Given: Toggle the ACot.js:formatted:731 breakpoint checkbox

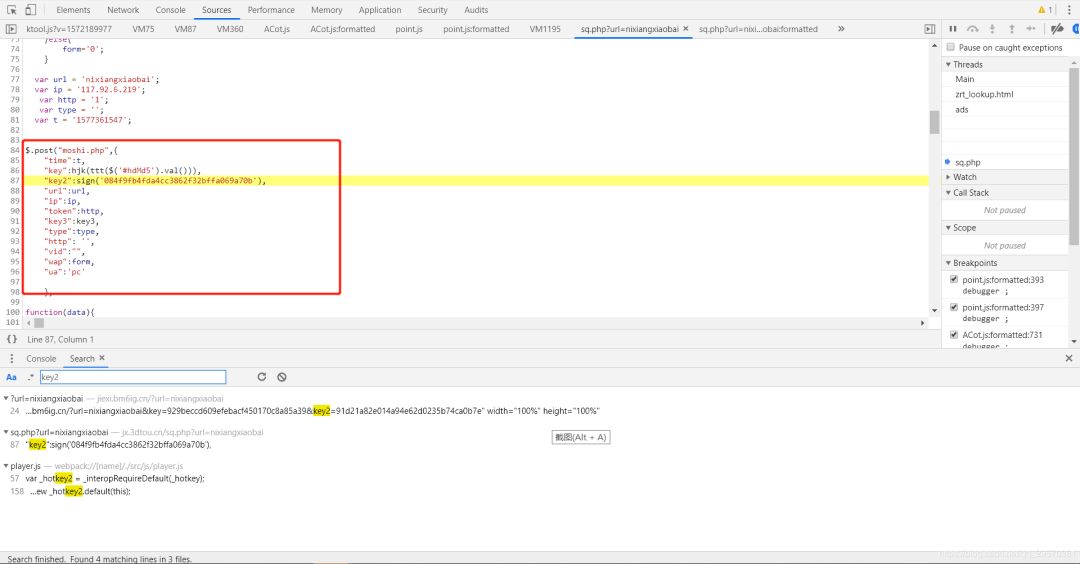Looking at the screenshot, I should (953, 335).
